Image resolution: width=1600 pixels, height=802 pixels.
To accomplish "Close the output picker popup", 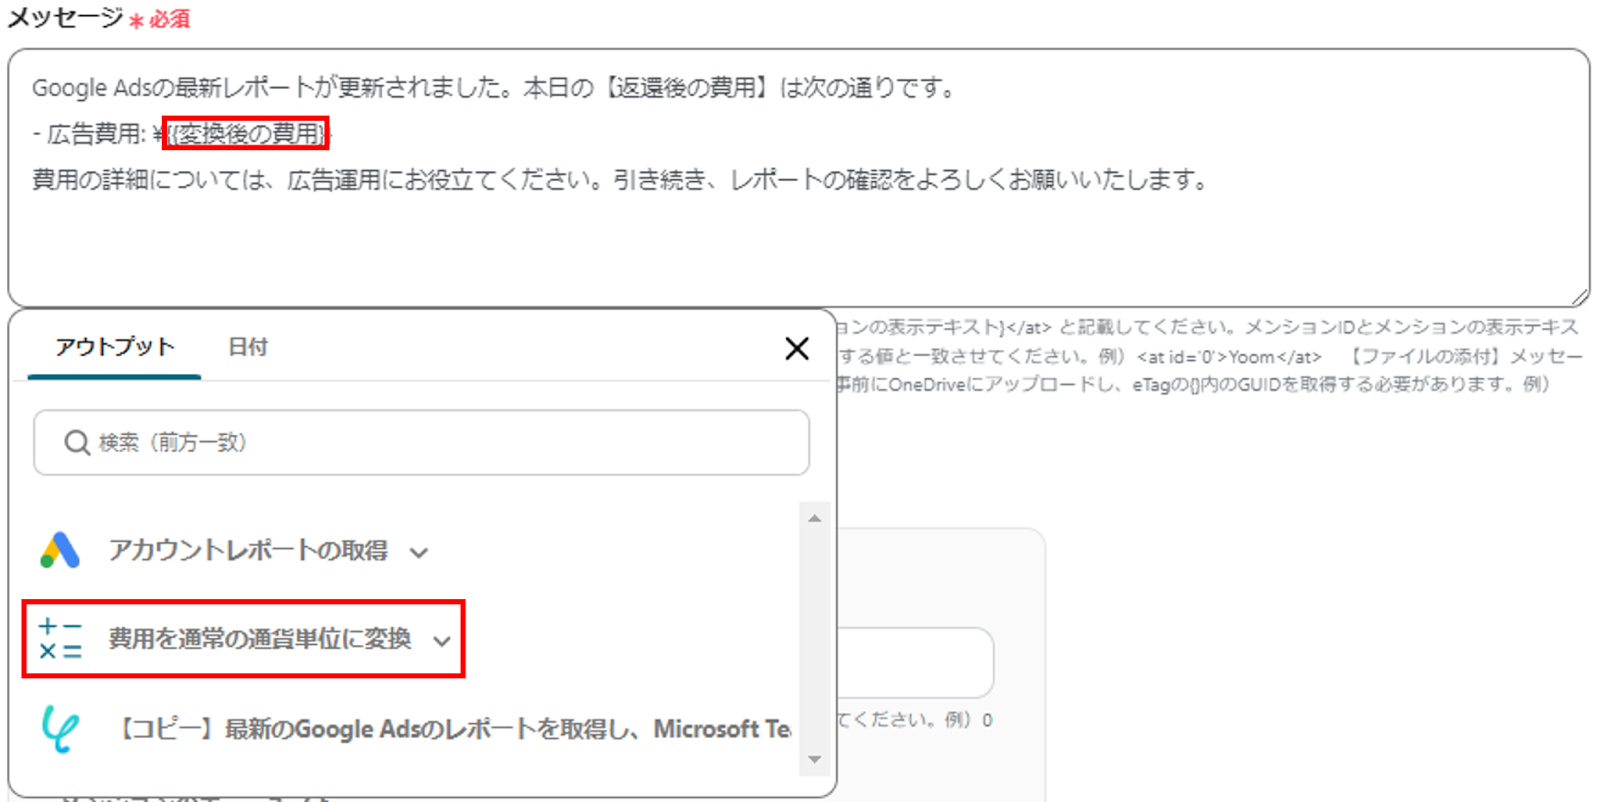I will pos(797,348).
